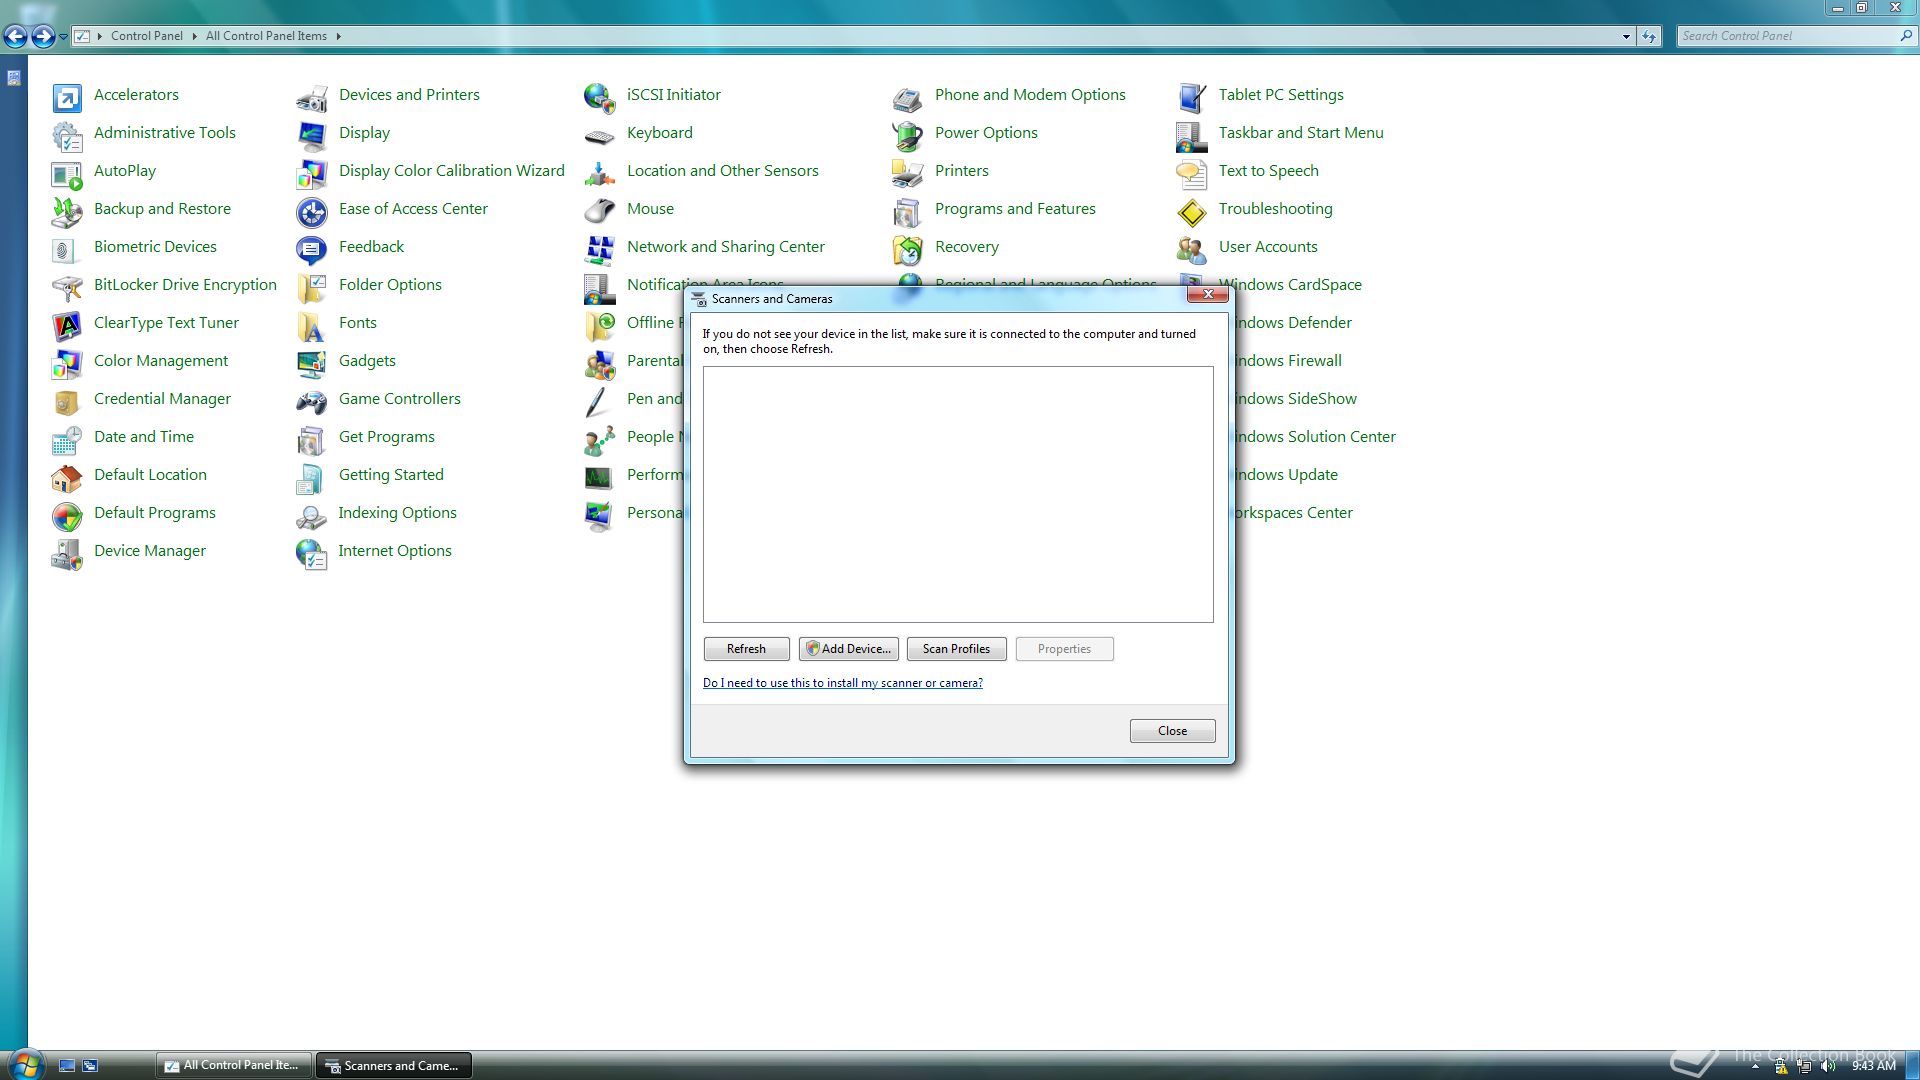This screenshot has width=1920, height=1080.
Task: Open Getting Started link
Action: (x=391, y=475)
